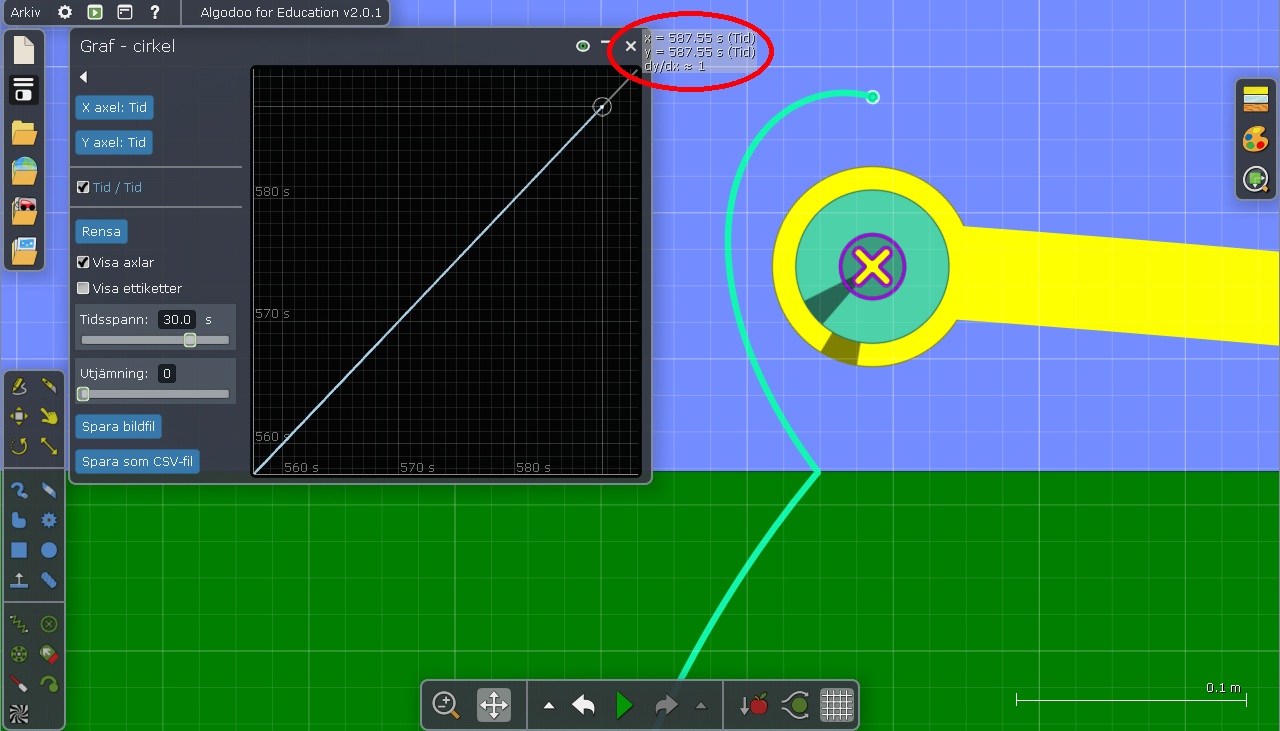Pick the Circle drawing tool
Image resolution: width=1280 pixels, height=731 pixels.
49,550
